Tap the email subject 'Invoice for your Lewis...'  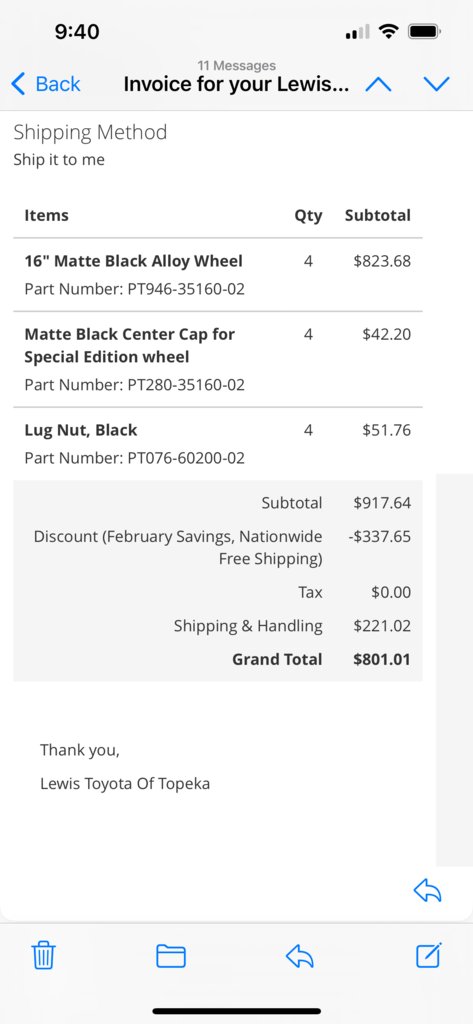click(x=236, y=84)
